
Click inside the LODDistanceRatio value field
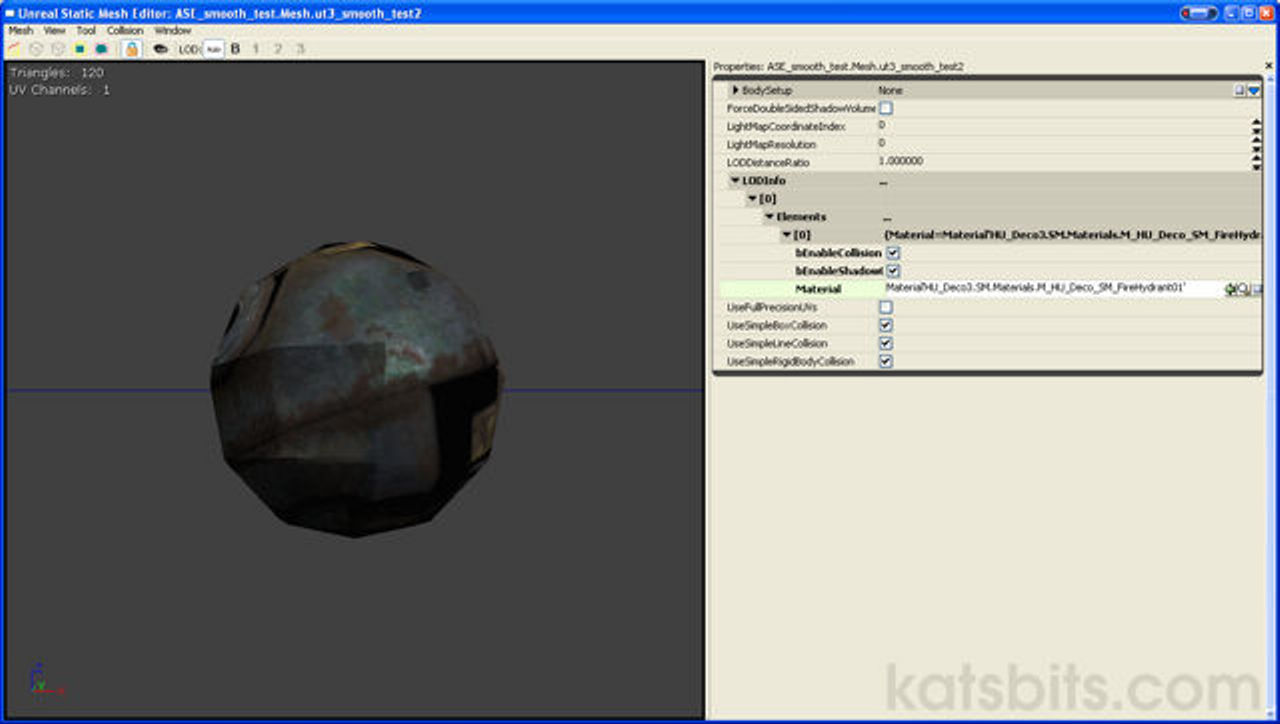[x=950, y=162]
